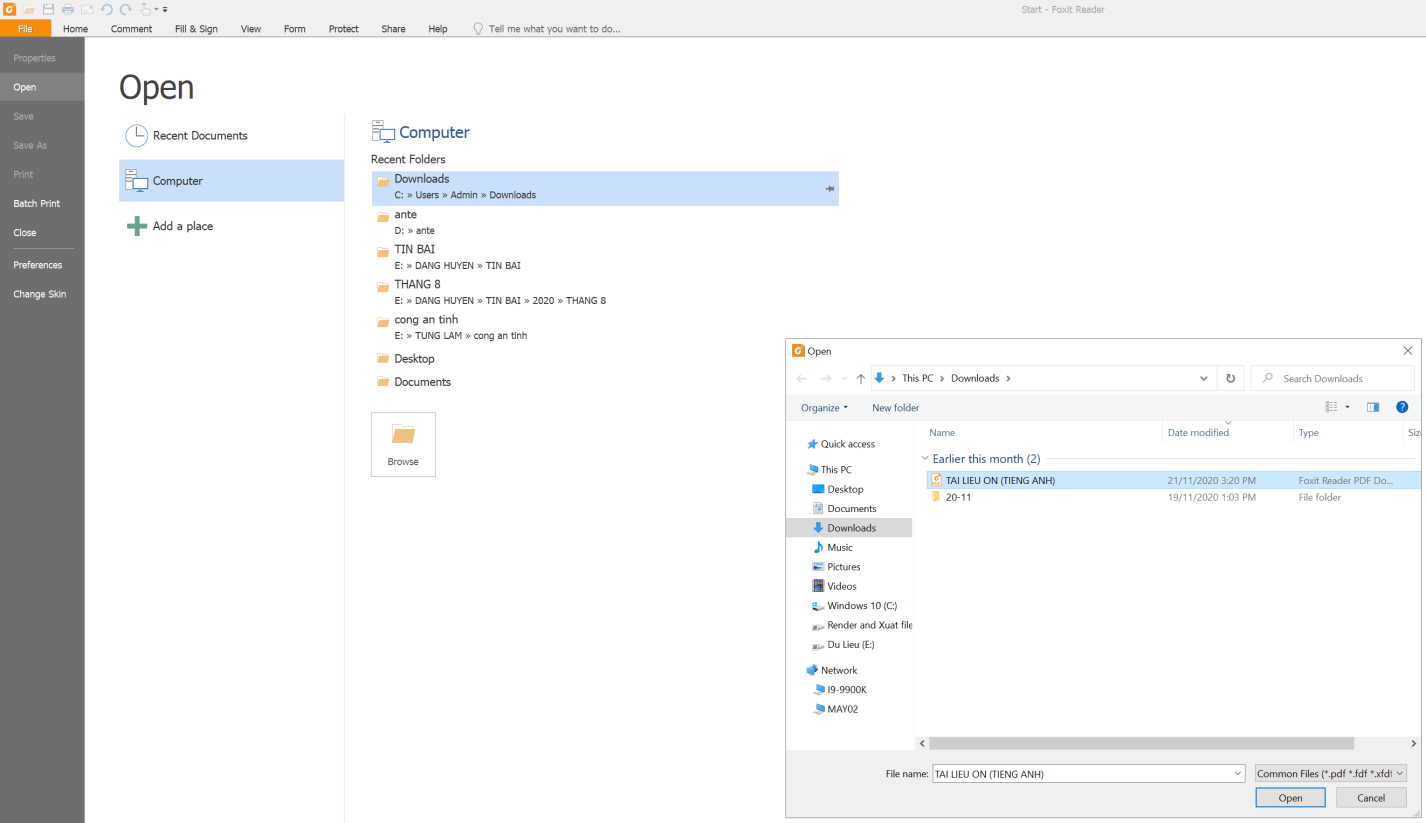This screenshot has width=1426, height=823.
Task: Open the ante recent folder
Action: click(604, 222)
